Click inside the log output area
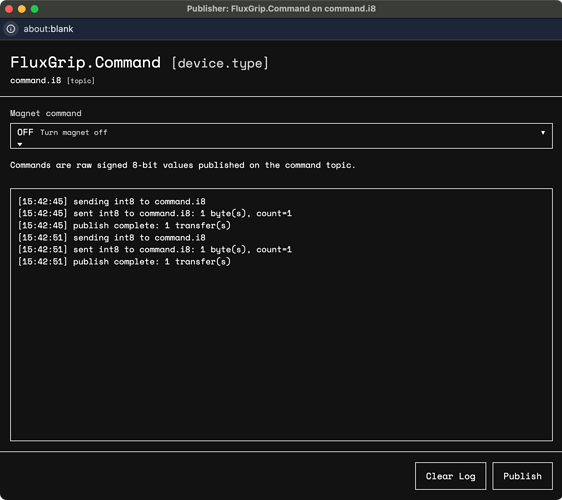The image size is (562, 500). (281, 314)
